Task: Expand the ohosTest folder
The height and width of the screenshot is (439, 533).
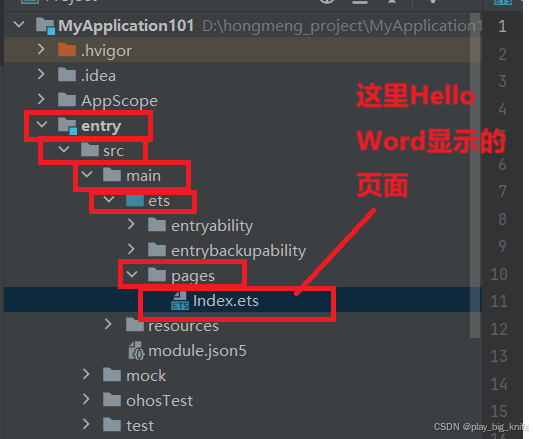Action: click(86, 400)
